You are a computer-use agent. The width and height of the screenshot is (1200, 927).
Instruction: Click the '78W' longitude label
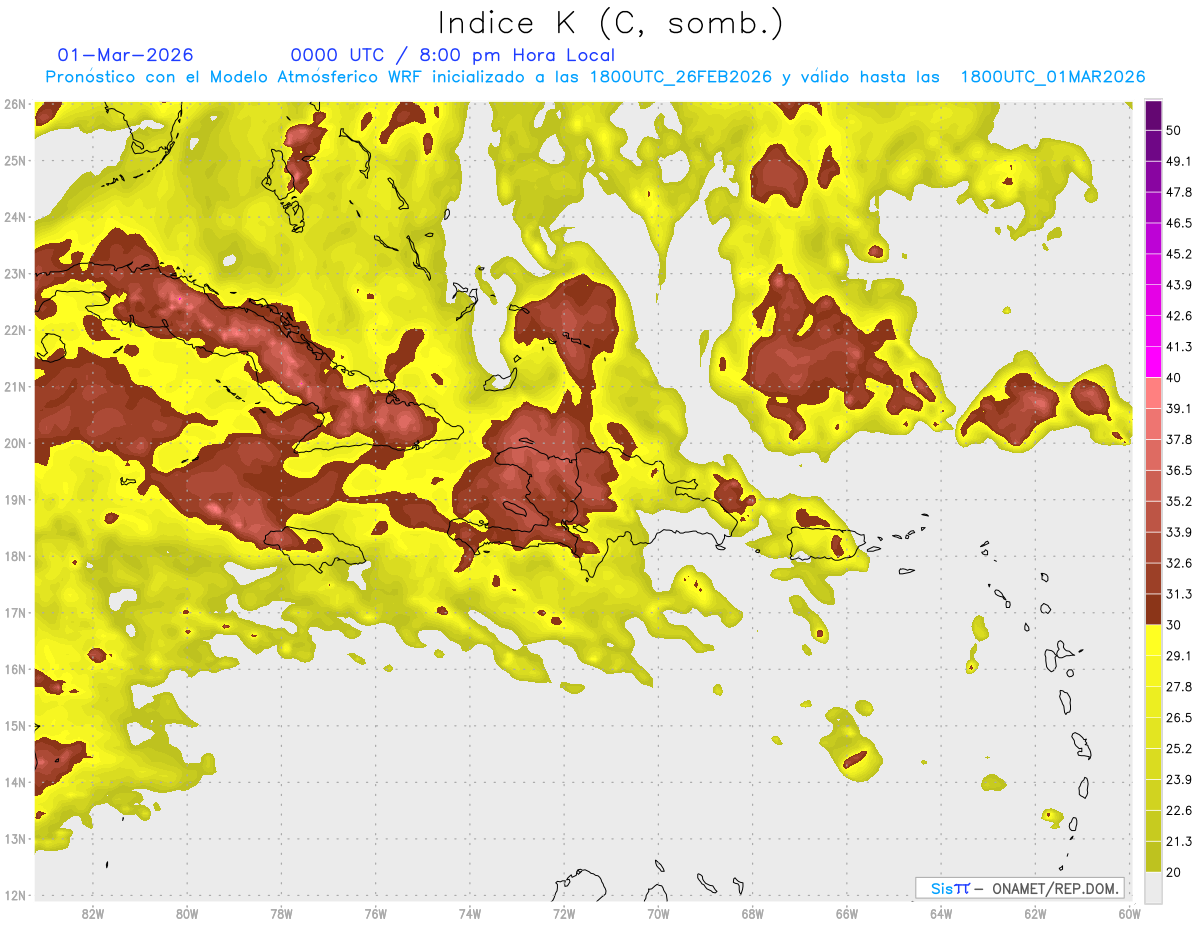tap(281, 914)
